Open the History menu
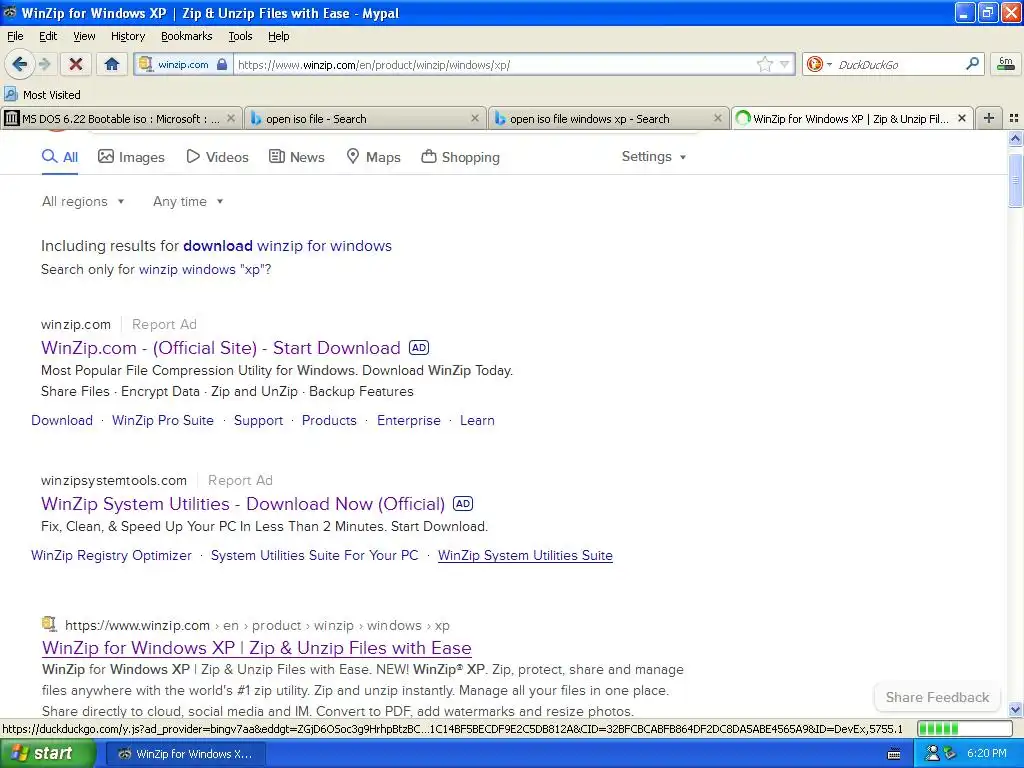This screenshot has width=1024, height=768. click(x=127, y=36)
